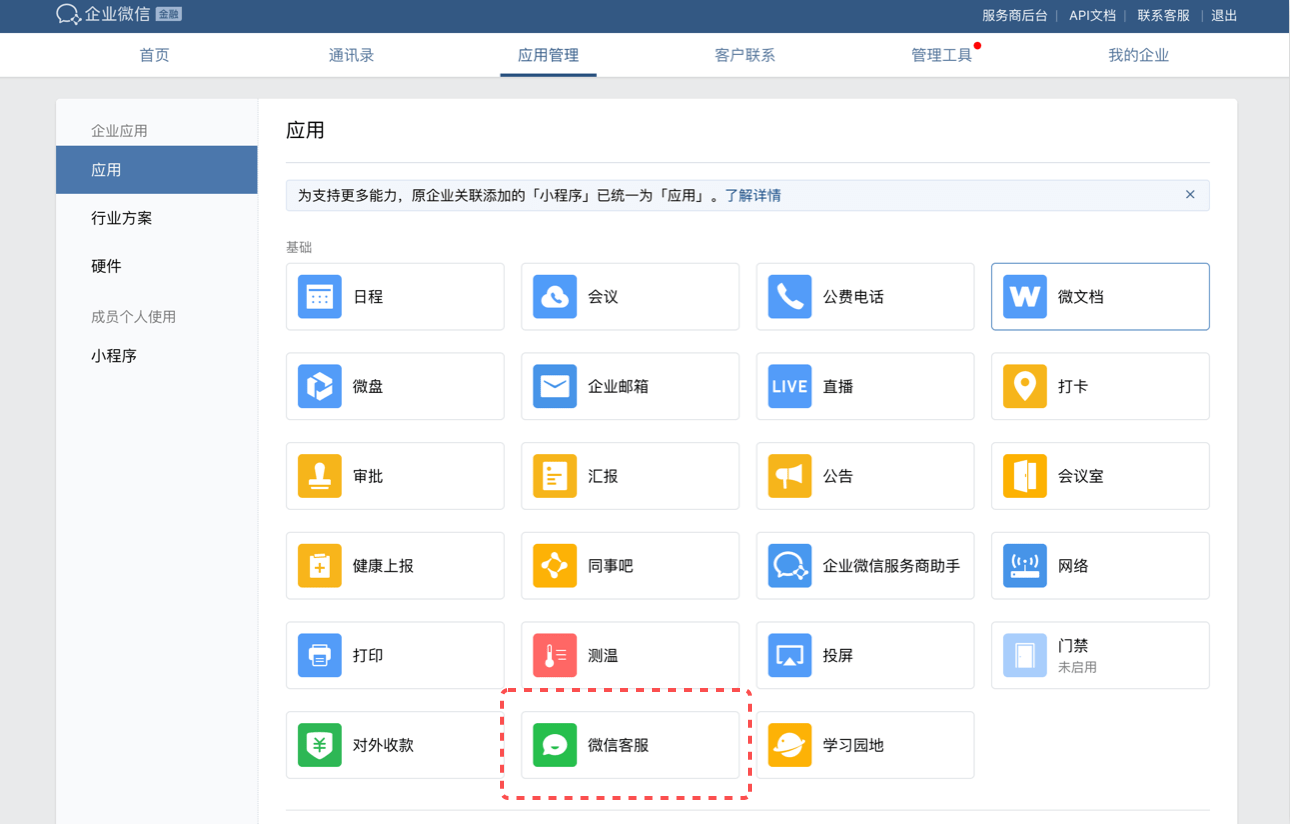Viewport: 1290px width, 824px height.
Task: Open the 汇报 report icon
Action: [554, 476]
